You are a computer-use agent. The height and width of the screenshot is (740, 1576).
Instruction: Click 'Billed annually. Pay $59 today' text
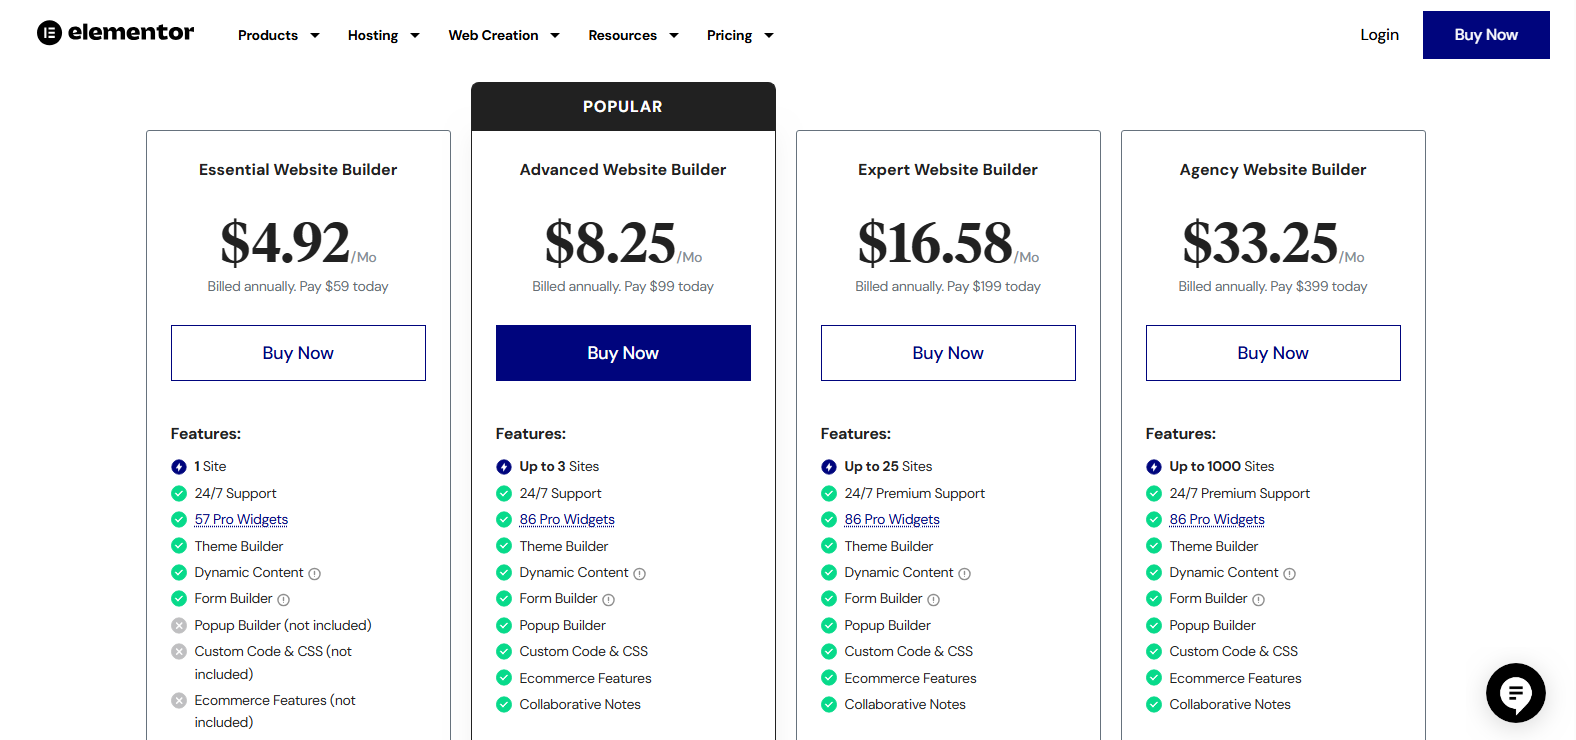[x=298, y=287]
